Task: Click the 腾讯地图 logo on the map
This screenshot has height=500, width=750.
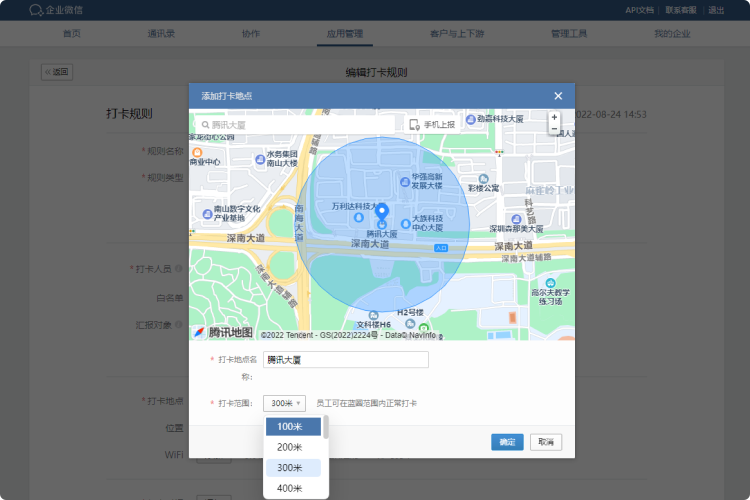Action: tap(222, 332)
